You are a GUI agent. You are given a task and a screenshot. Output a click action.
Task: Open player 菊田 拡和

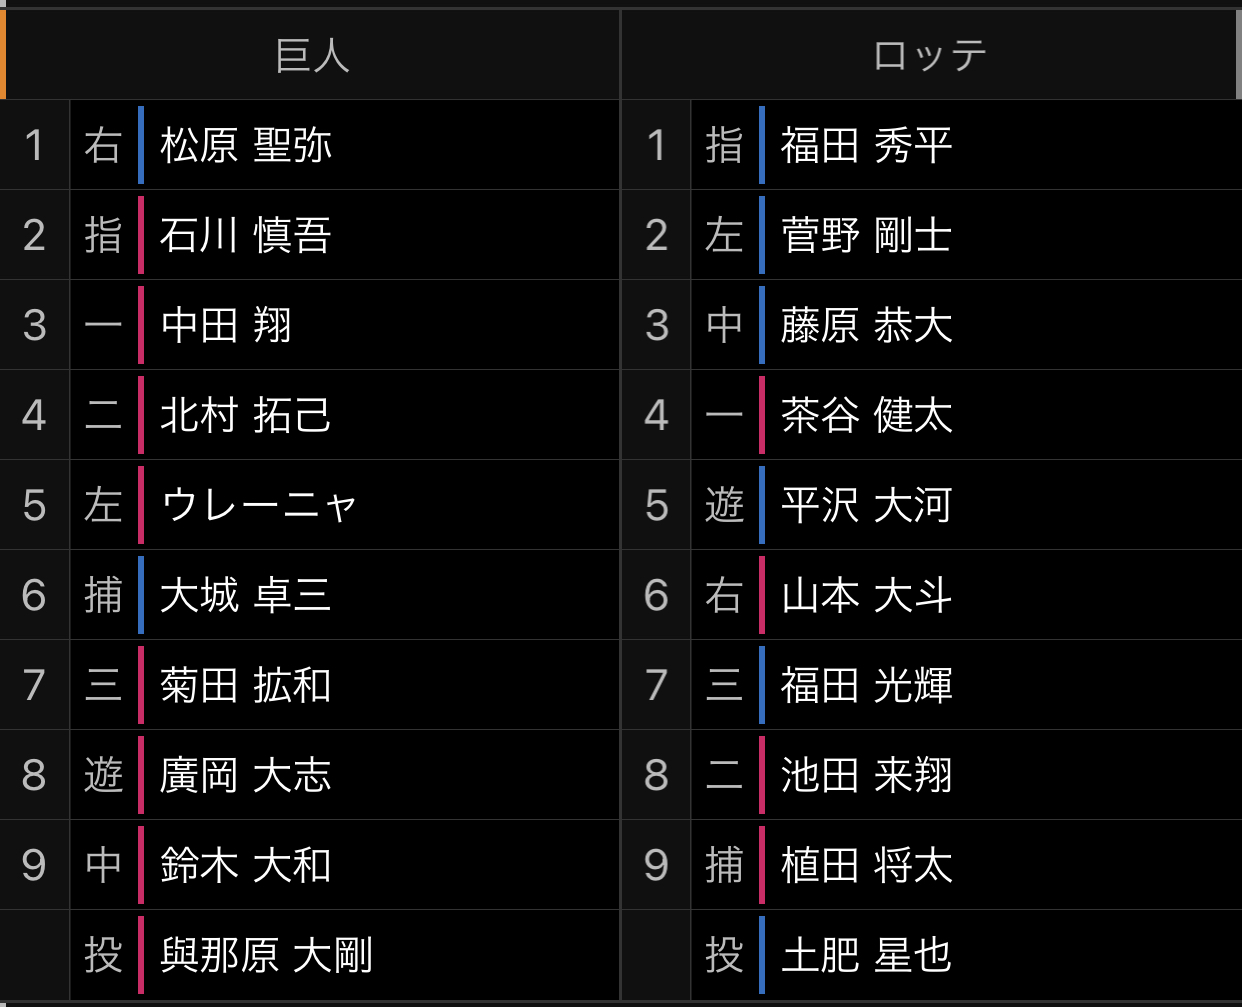[246, 685]
